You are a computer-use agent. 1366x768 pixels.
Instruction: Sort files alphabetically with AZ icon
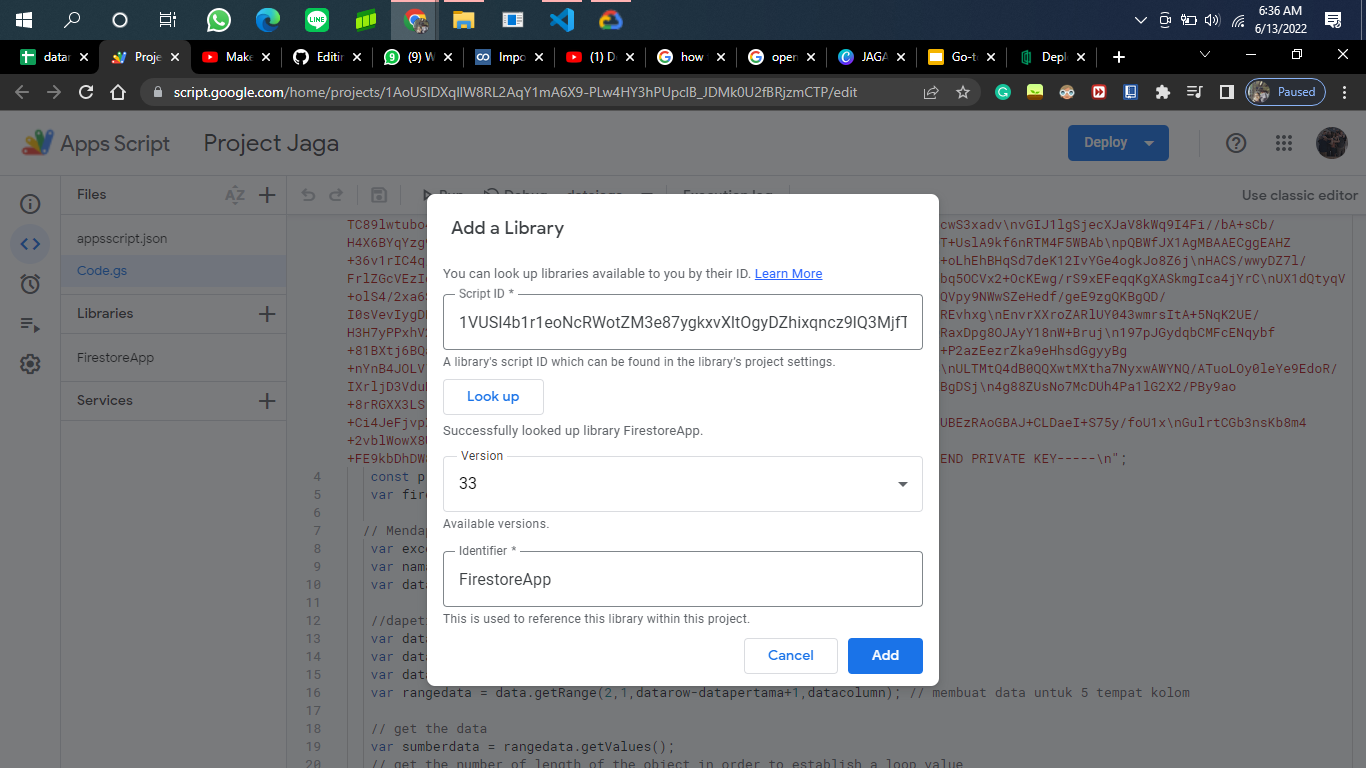click(x=235, y=195)
